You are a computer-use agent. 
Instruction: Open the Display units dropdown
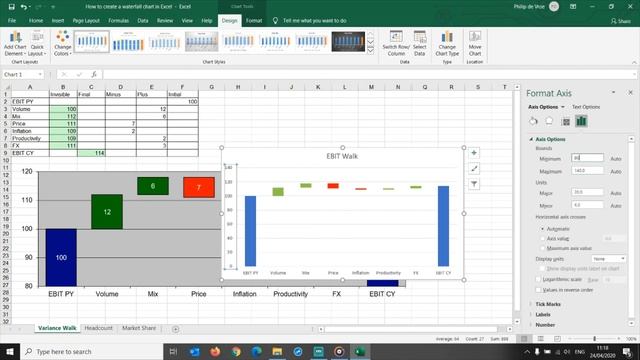pyautogui.click(x=608, y=259)
